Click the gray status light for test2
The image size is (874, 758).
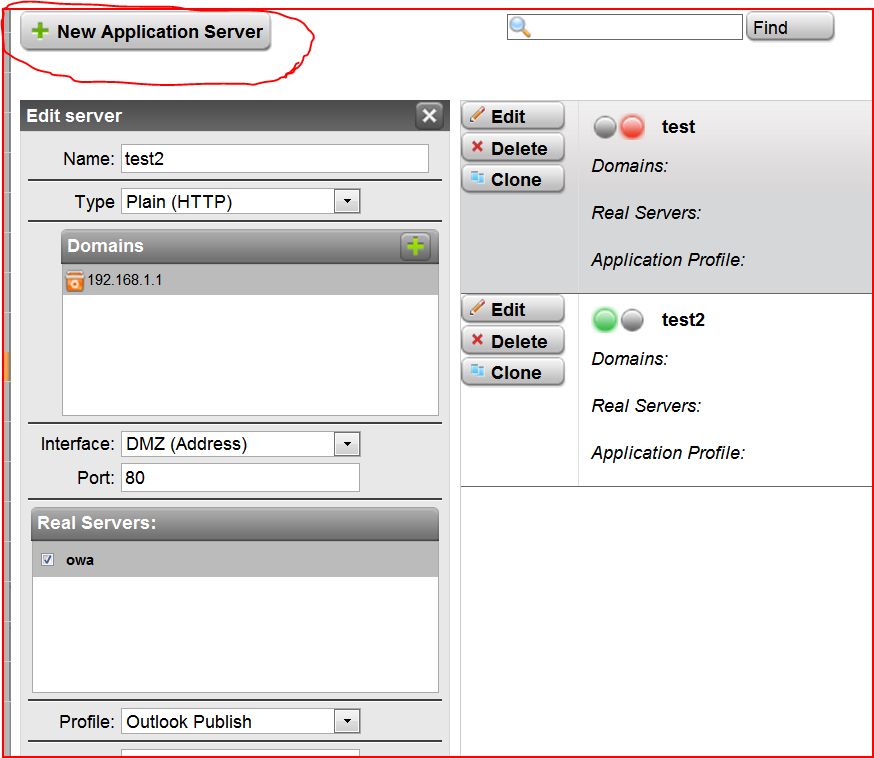point(632,320)
